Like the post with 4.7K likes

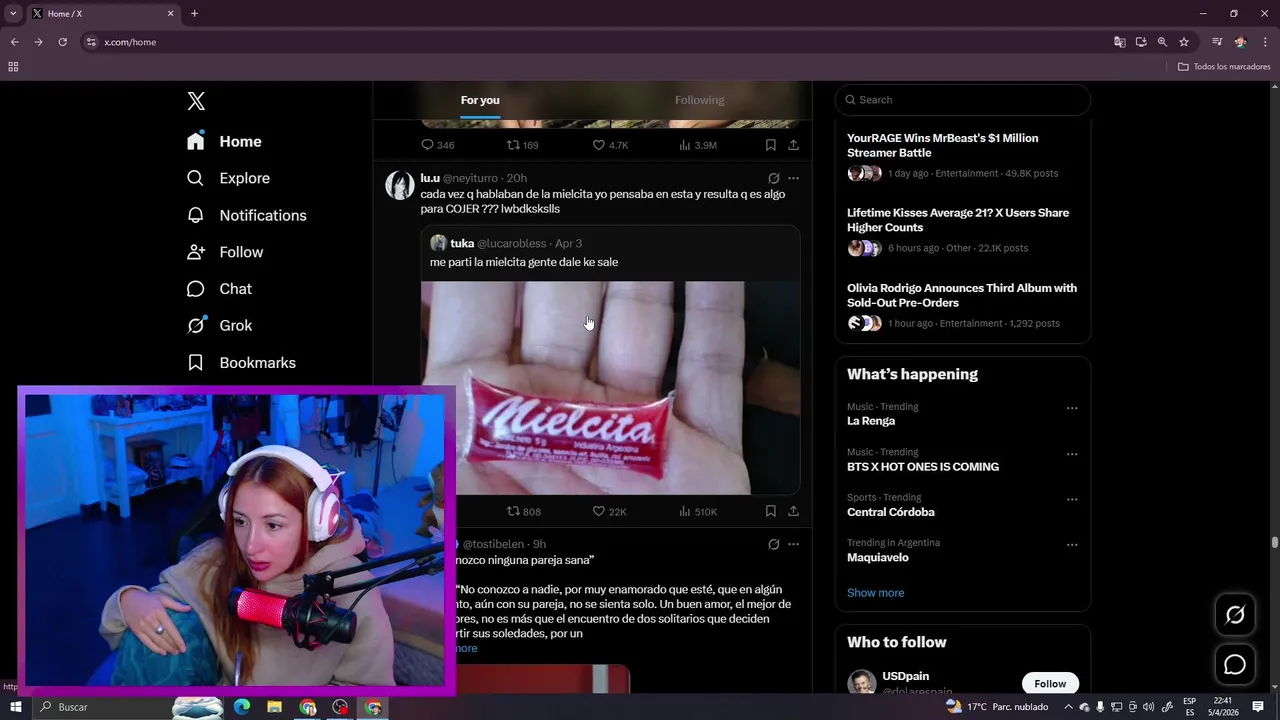point(609,145)
